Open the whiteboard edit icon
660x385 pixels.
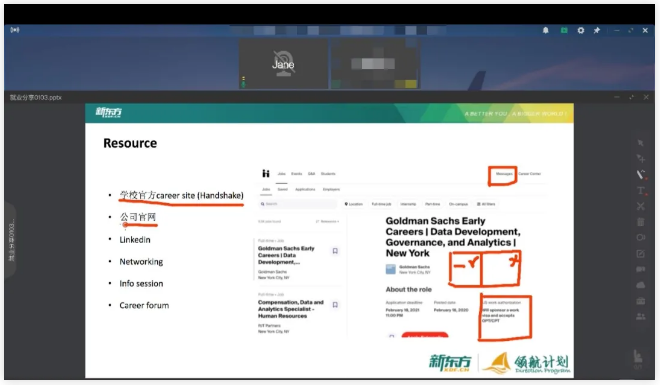tap(641, 253)
